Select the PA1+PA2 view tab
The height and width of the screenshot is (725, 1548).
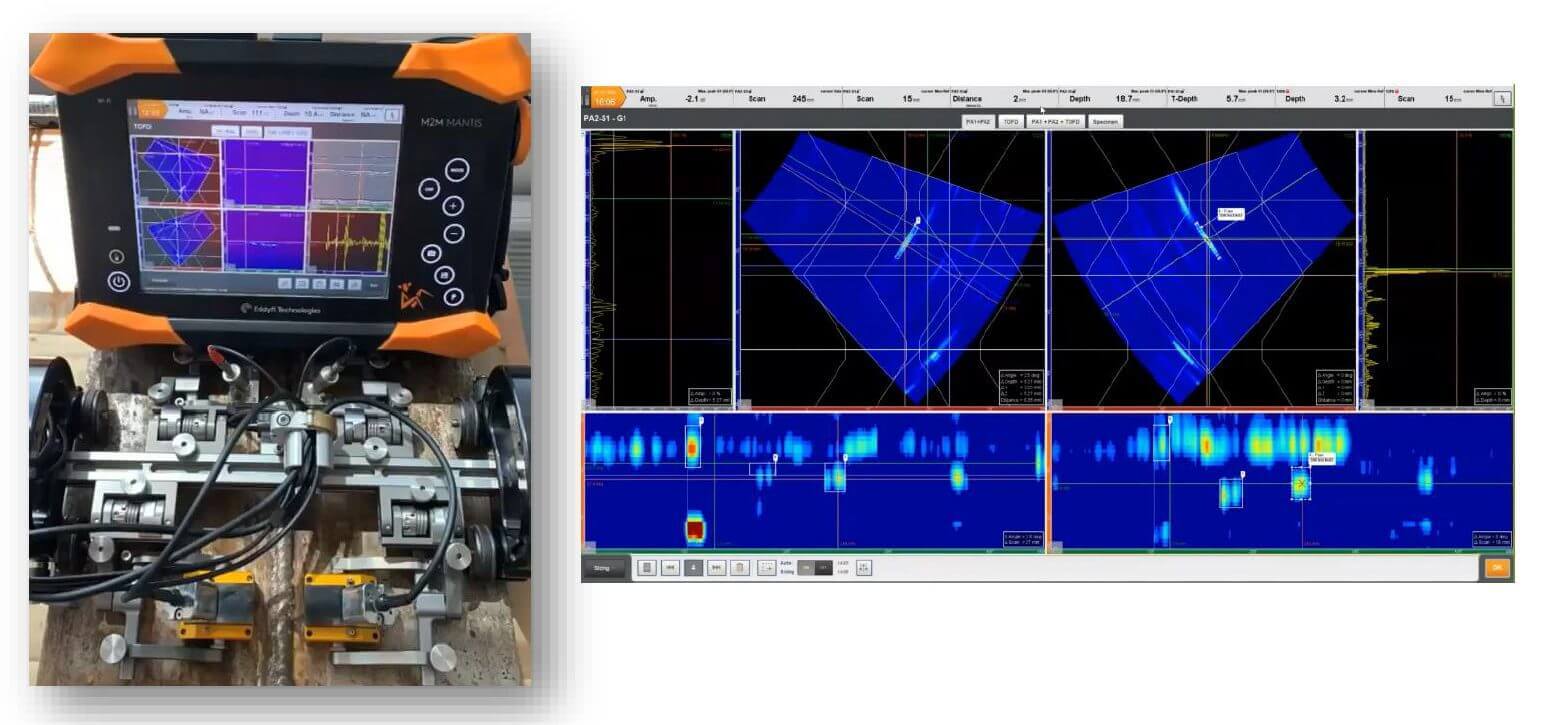click(x=976, y=121)
